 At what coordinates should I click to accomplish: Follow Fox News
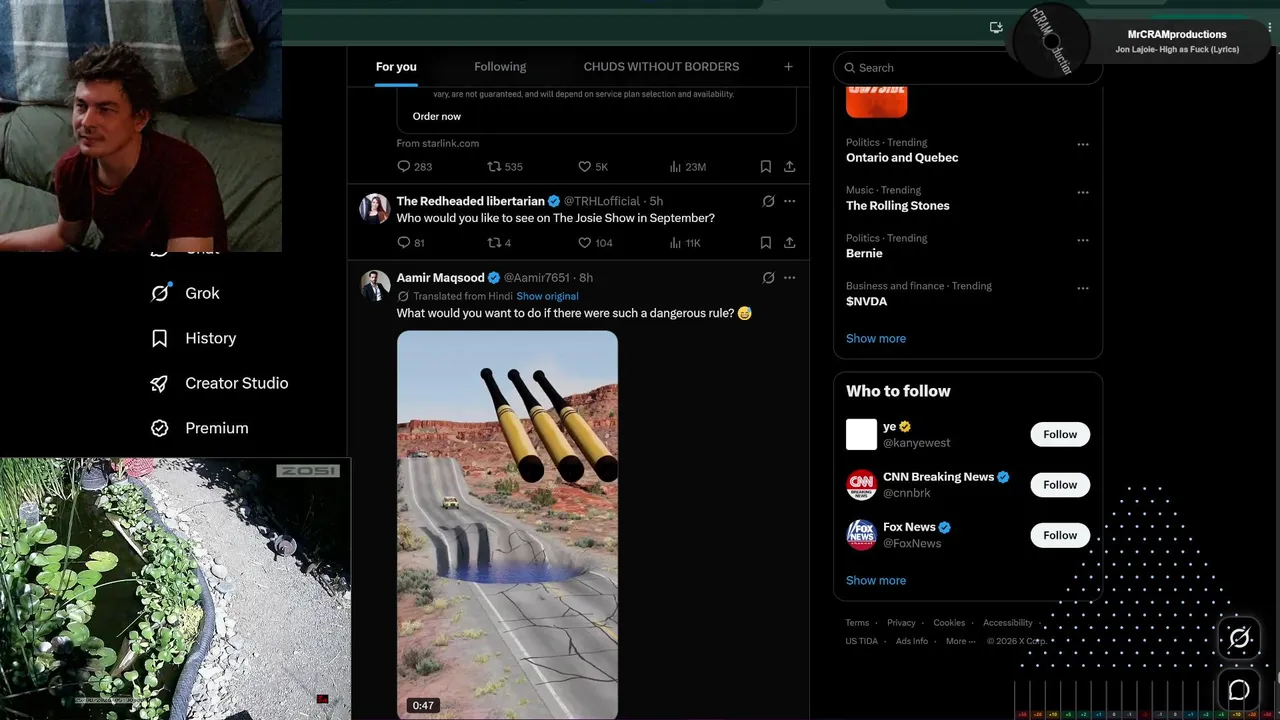point(1060,535)
